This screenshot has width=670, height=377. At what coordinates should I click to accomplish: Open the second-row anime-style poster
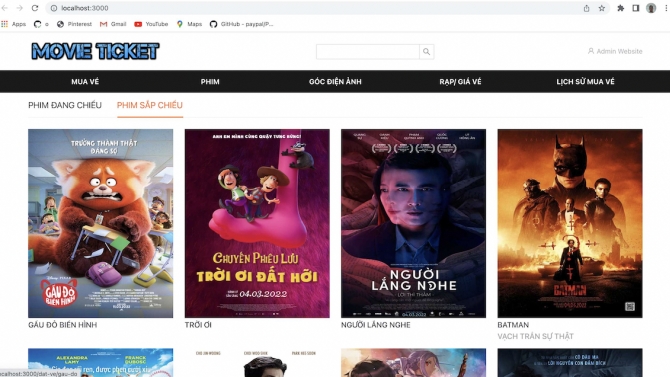tap(413, 362)
